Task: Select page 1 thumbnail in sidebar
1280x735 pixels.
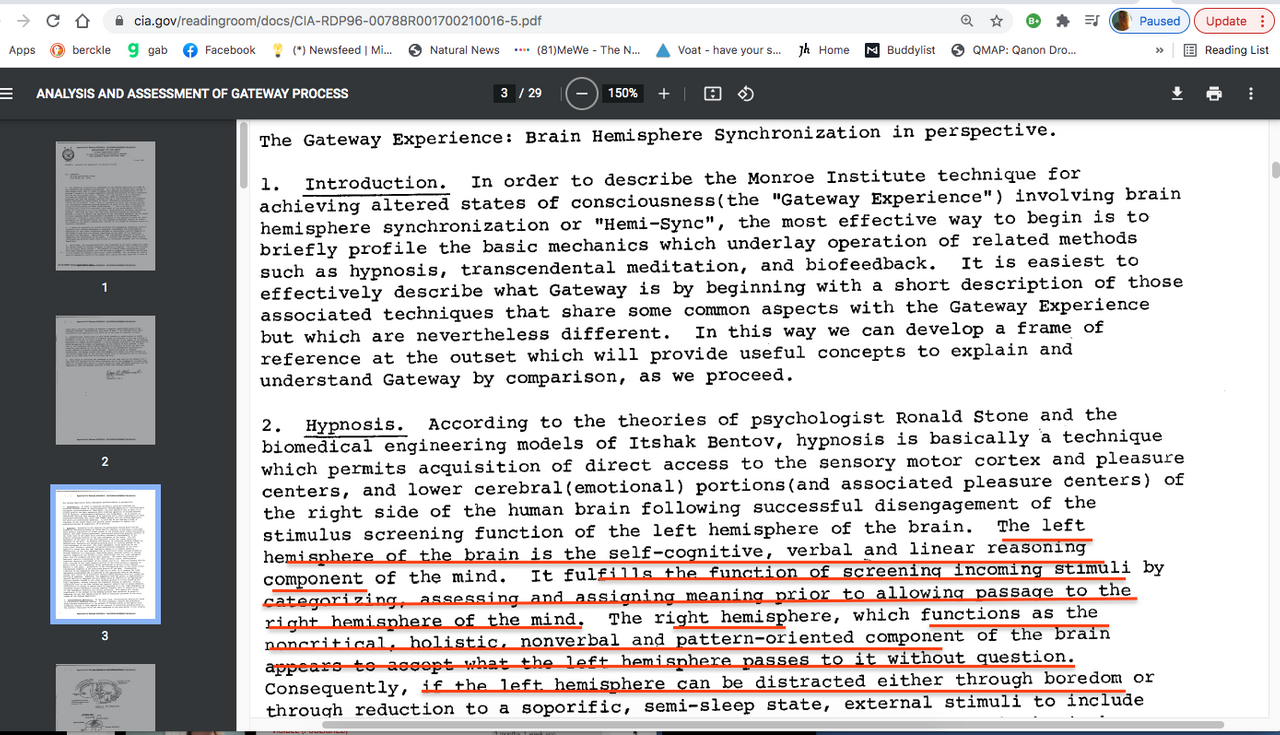Action: [x=105, y=206]
